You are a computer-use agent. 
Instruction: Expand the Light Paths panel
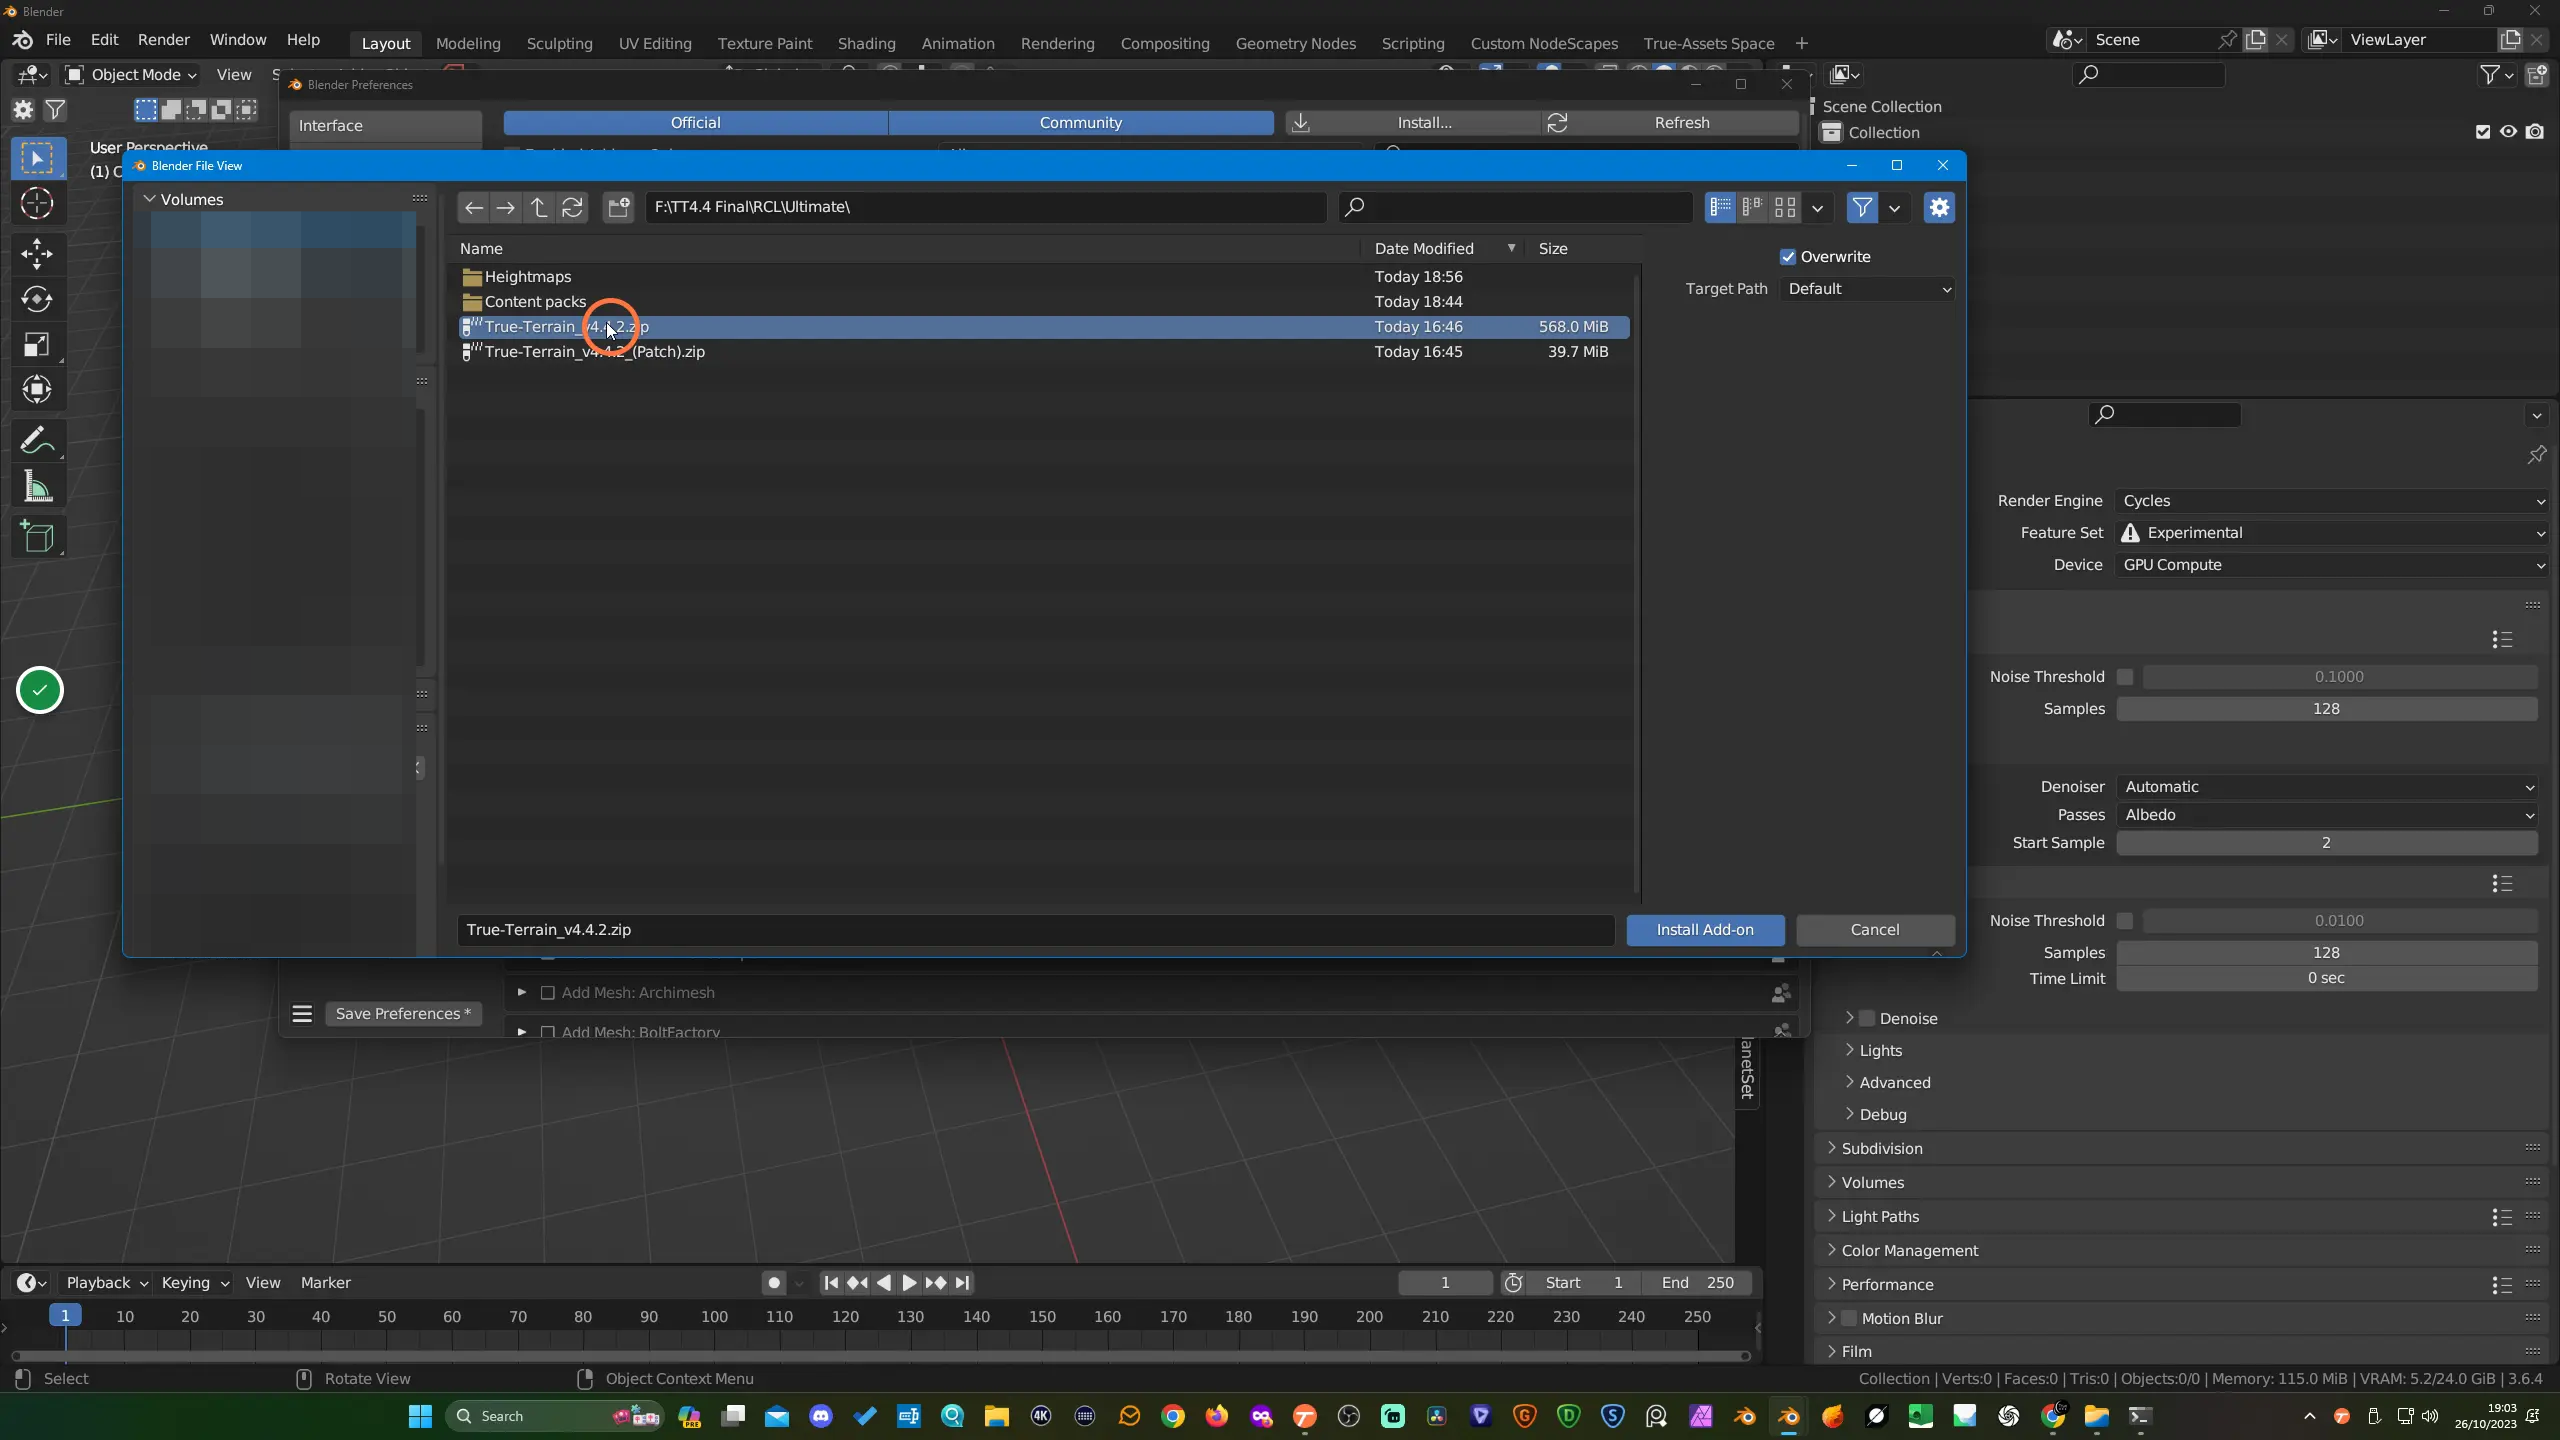point(1880,1217)
